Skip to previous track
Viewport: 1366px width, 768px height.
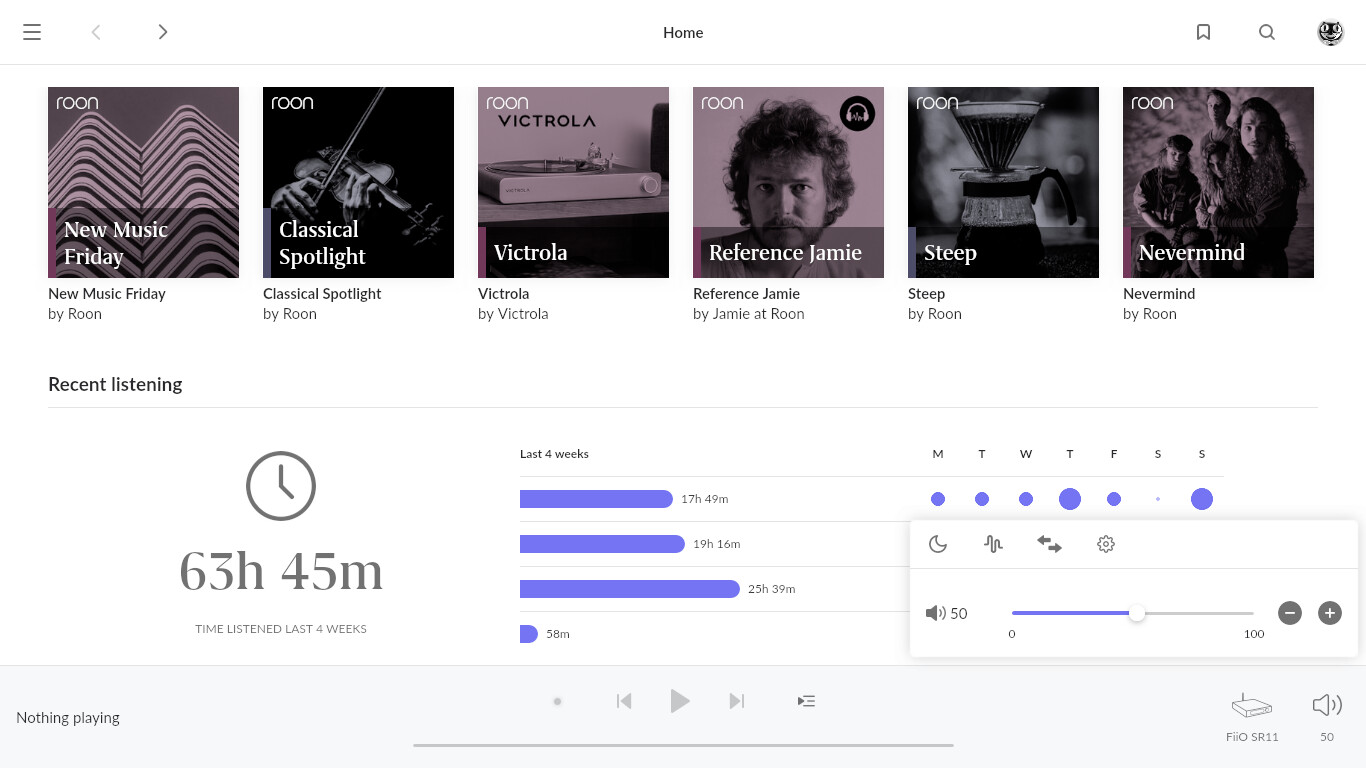(x=624, y=701)
